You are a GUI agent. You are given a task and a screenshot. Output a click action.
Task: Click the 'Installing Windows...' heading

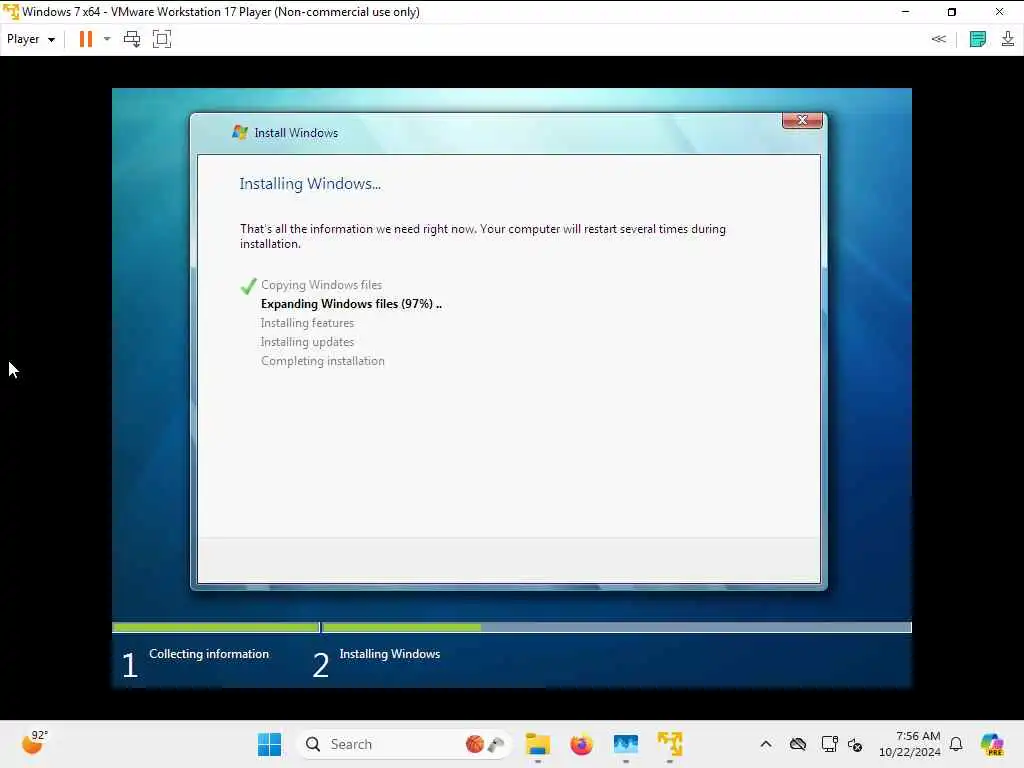[x=310, y=184]
